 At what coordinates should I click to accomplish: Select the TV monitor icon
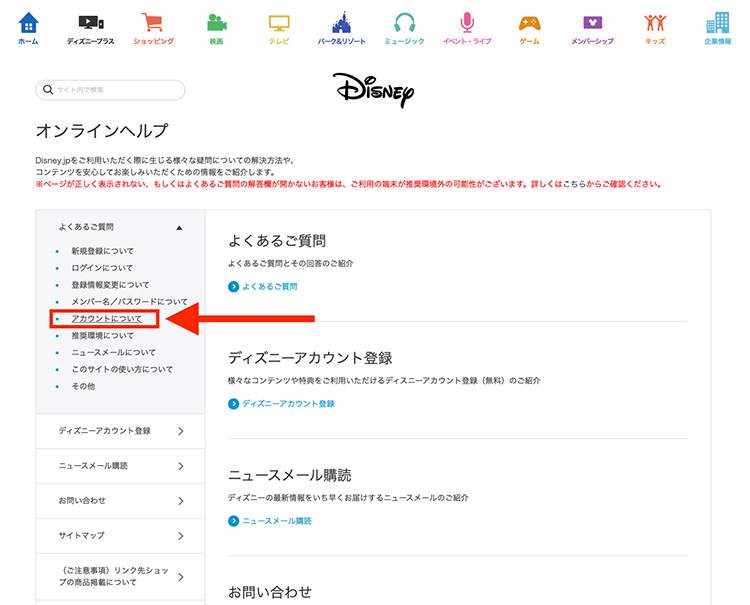click(278, 24)
